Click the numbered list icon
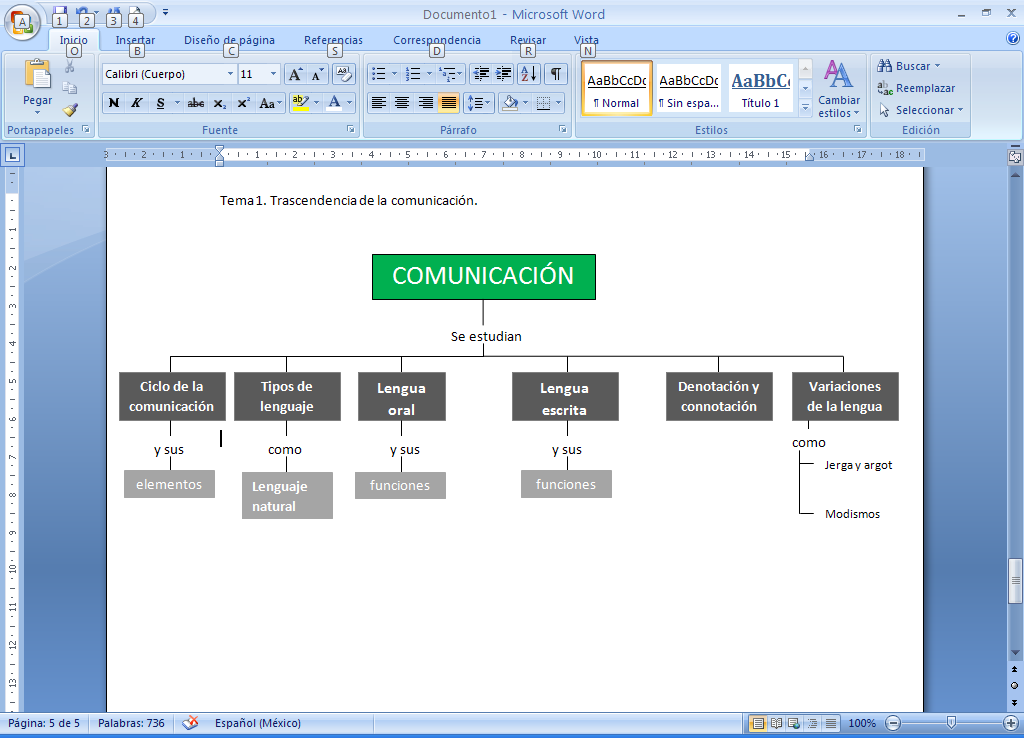Viewport: 1024px width, 738px height. (x=413, y=74)
